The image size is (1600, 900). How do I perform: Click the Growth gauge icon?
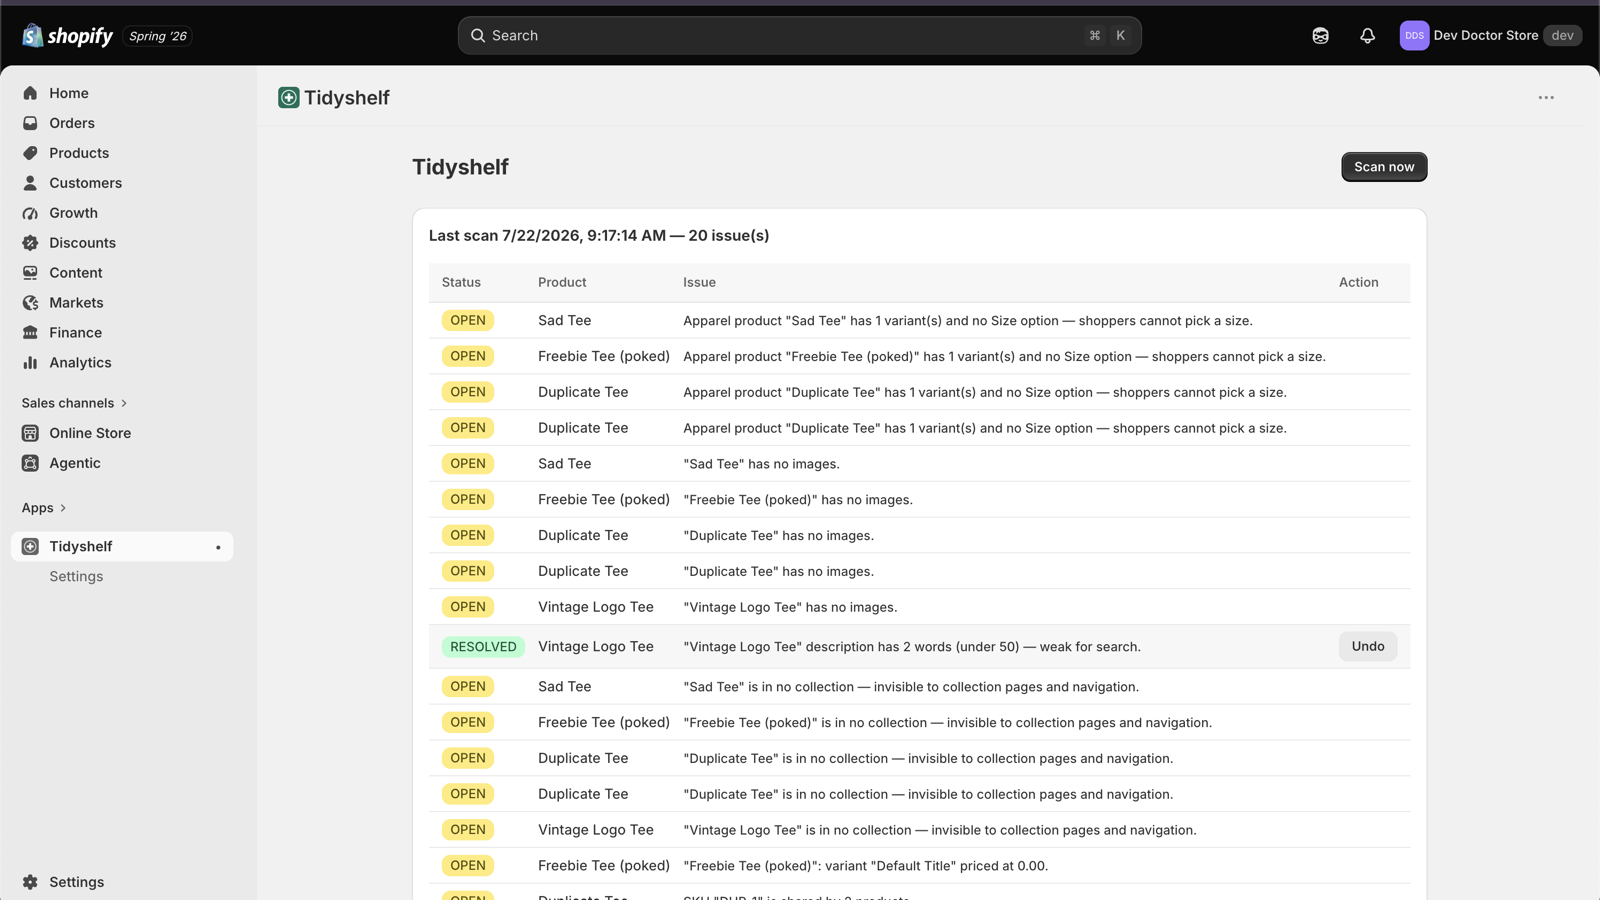click(x=30, y=213)
